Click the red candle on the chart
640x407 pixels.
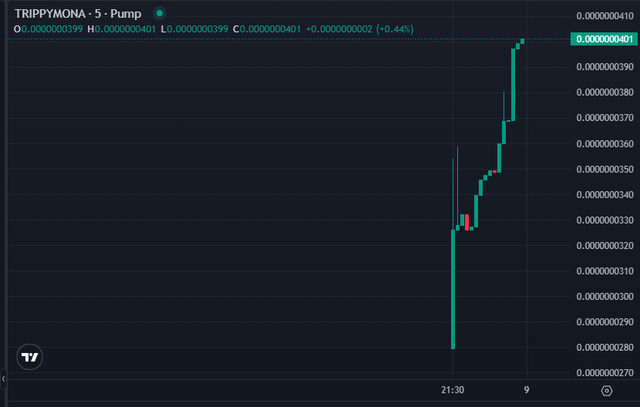pos(467,221)
